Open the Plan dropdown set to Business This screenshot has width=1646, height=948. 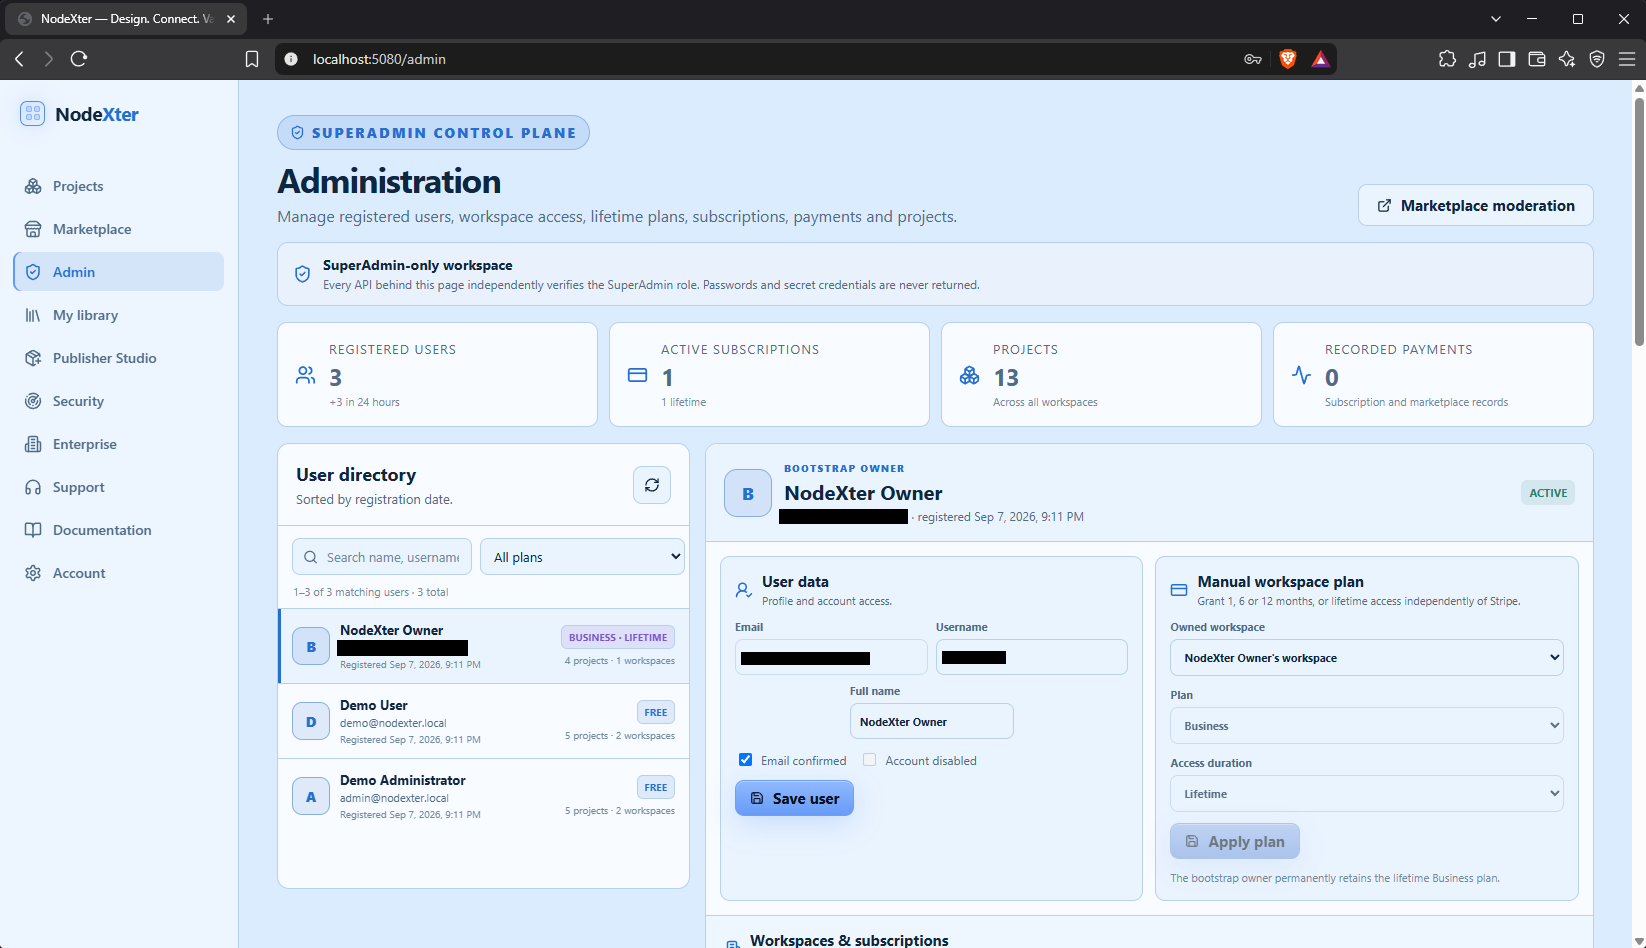(x=1366, y=726)
